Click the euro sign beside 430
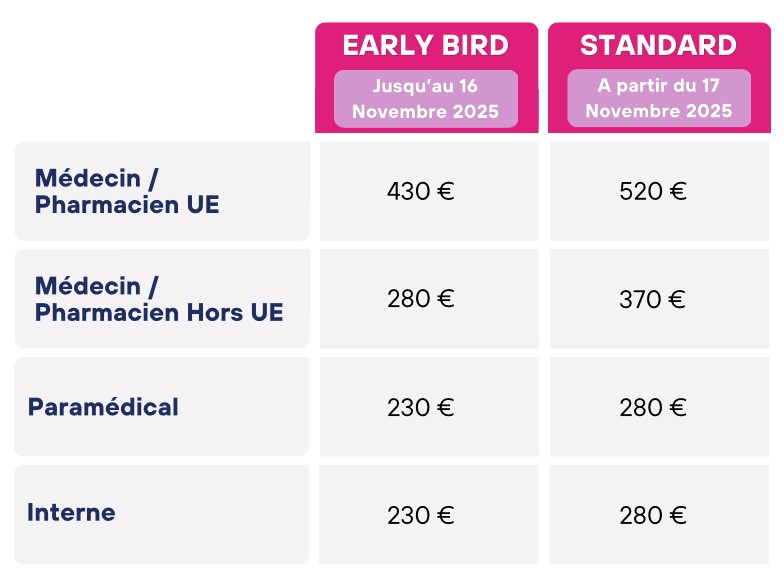Image resolution: width=784 pixels, height=580 pixels. (446, 191)
